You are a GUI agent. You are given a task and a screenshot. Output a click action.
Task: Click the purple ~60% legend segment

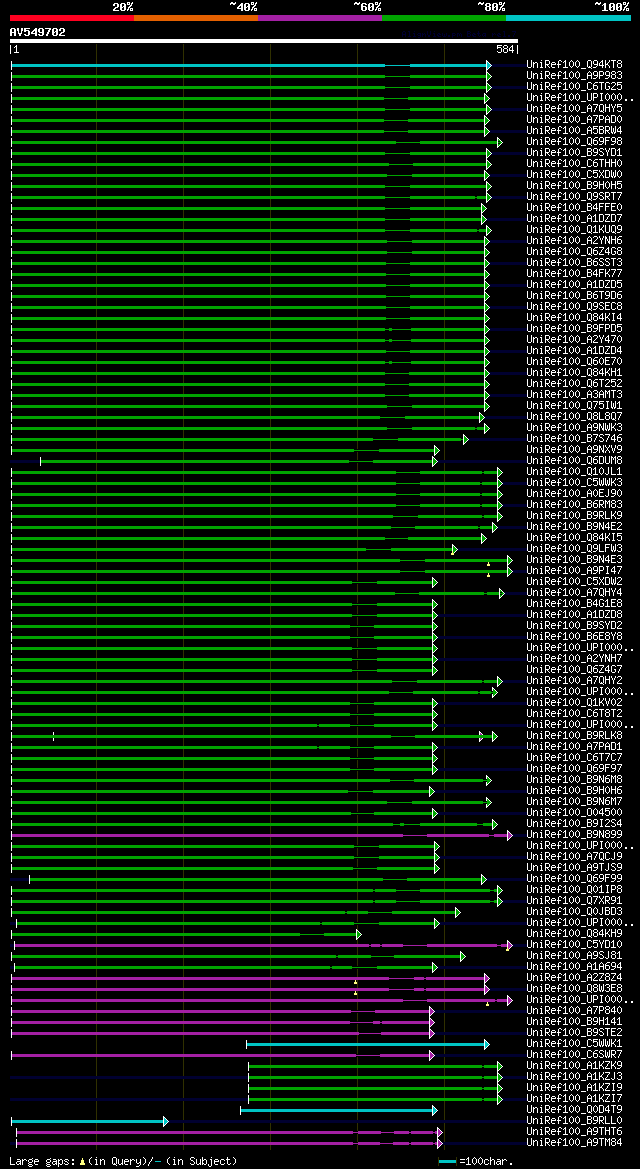coord(320,17)
